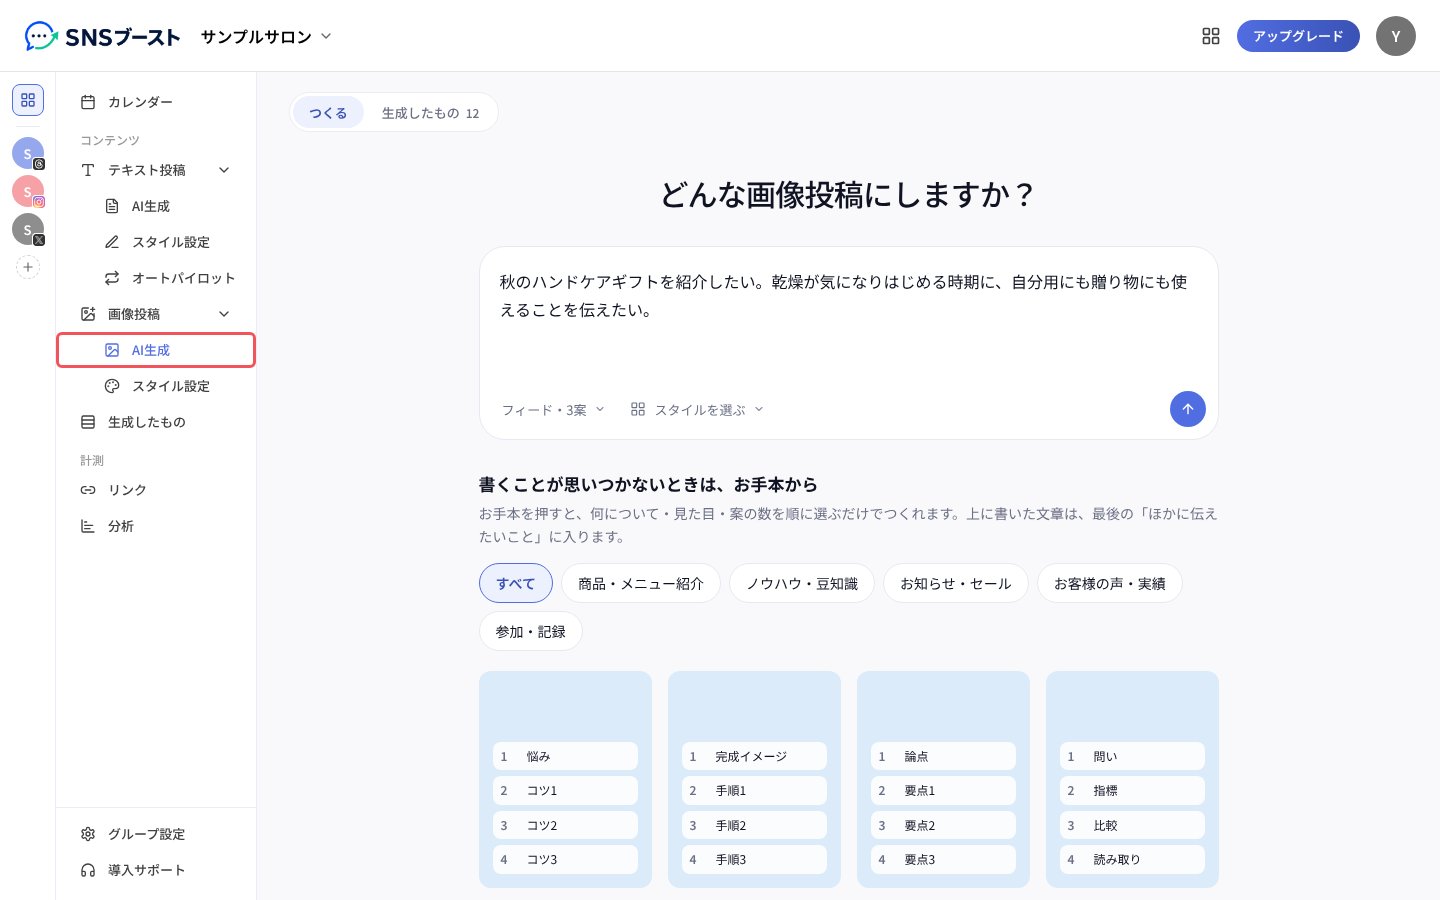1440x900 pixels.
Task: Select the dashboard grid icon in left rail
Action: click(28, 100)
